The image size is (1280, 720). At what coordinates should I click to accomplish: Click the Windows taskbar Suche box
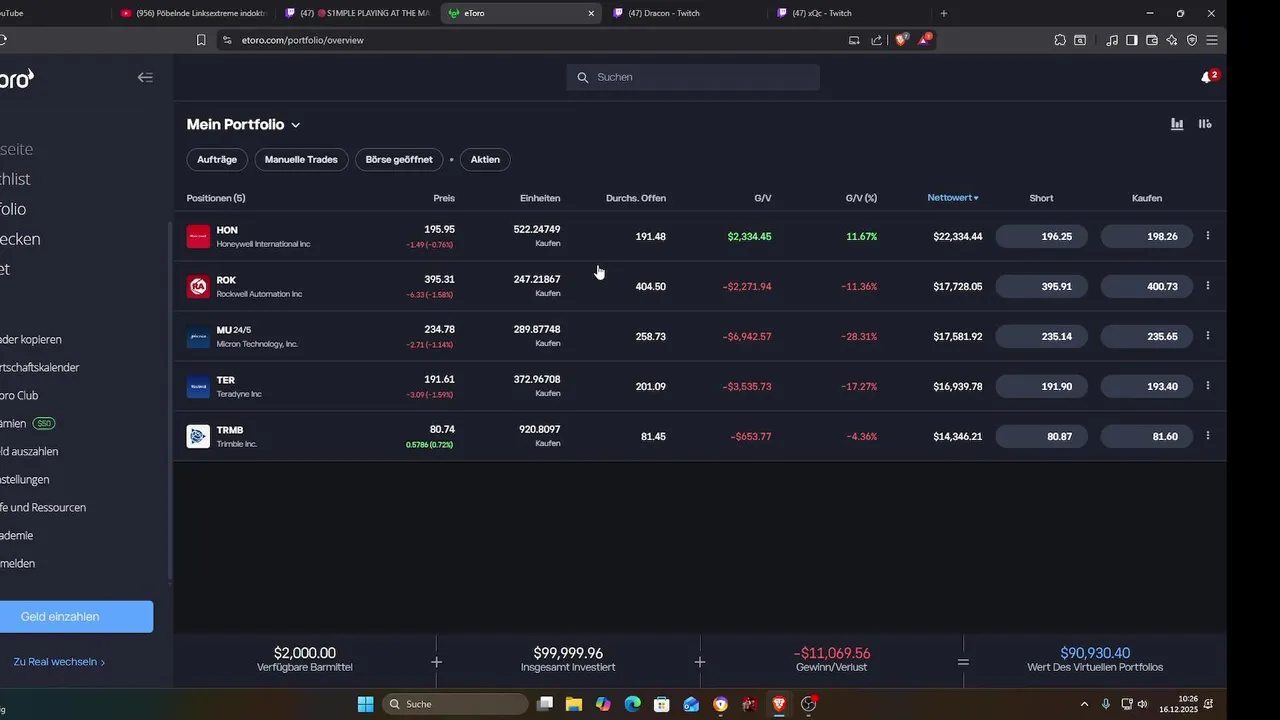point(456,704)
